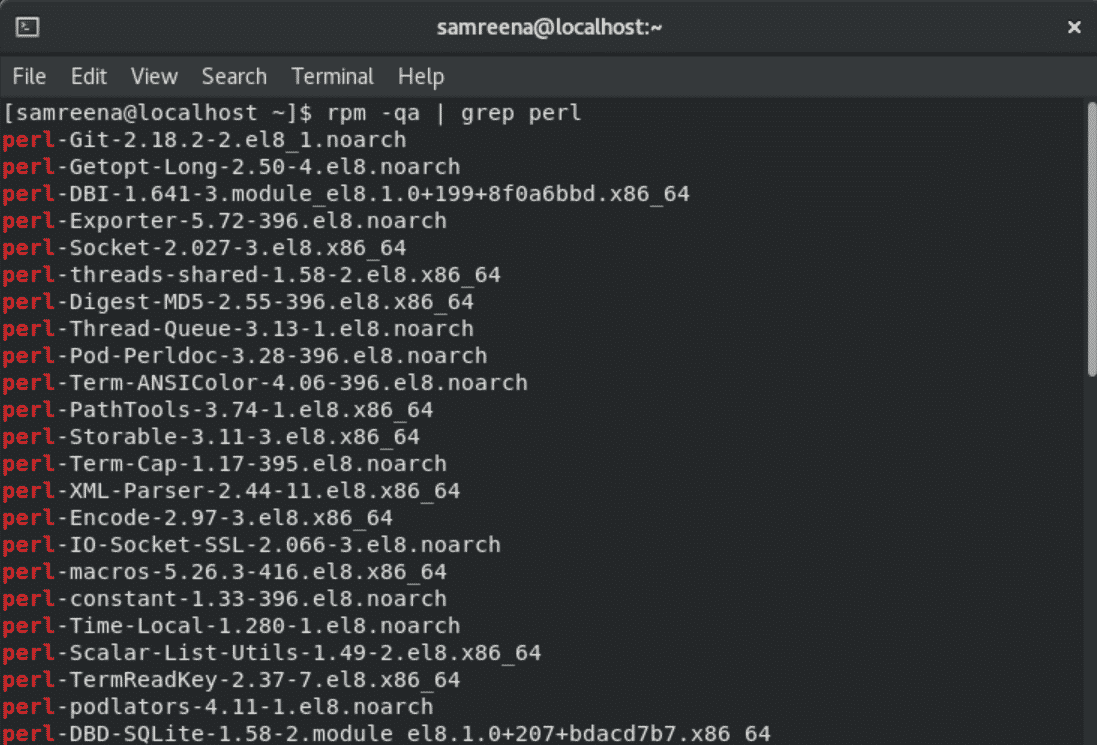Click the perl-XML-Parser package line
The height and width of the screenshot is (745, 1097).
click(x=230, y=491)
